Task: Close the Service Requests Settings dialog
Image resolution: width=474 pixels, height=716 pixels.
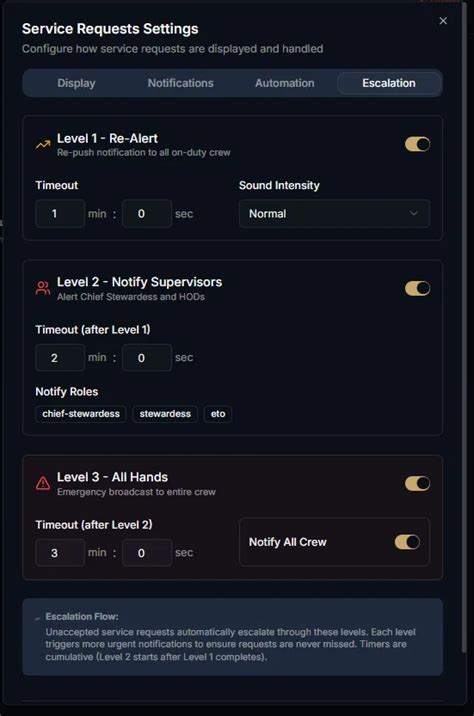Action: click(x=443, y=21)
